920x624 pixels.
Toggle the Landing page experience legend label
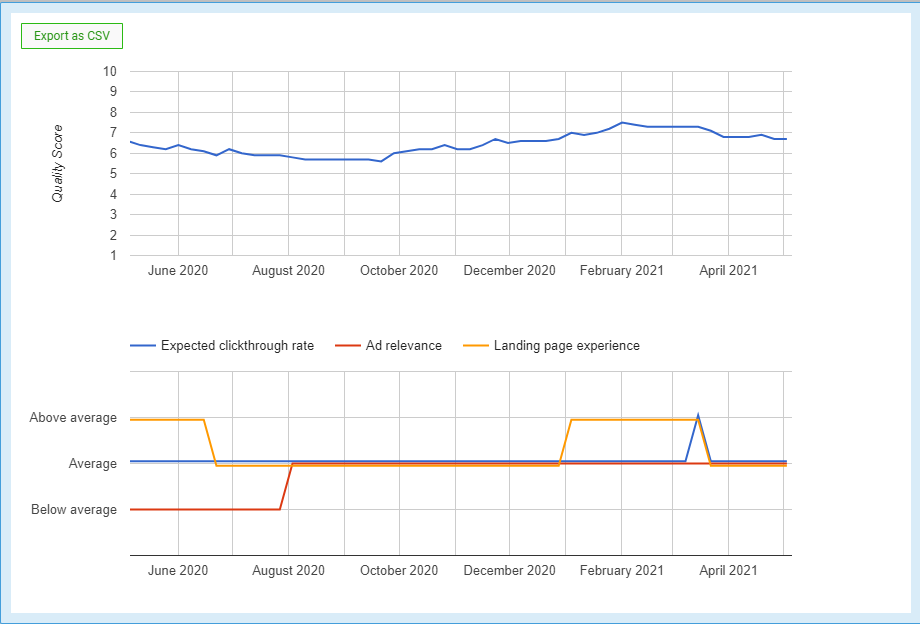pos(566,346)
